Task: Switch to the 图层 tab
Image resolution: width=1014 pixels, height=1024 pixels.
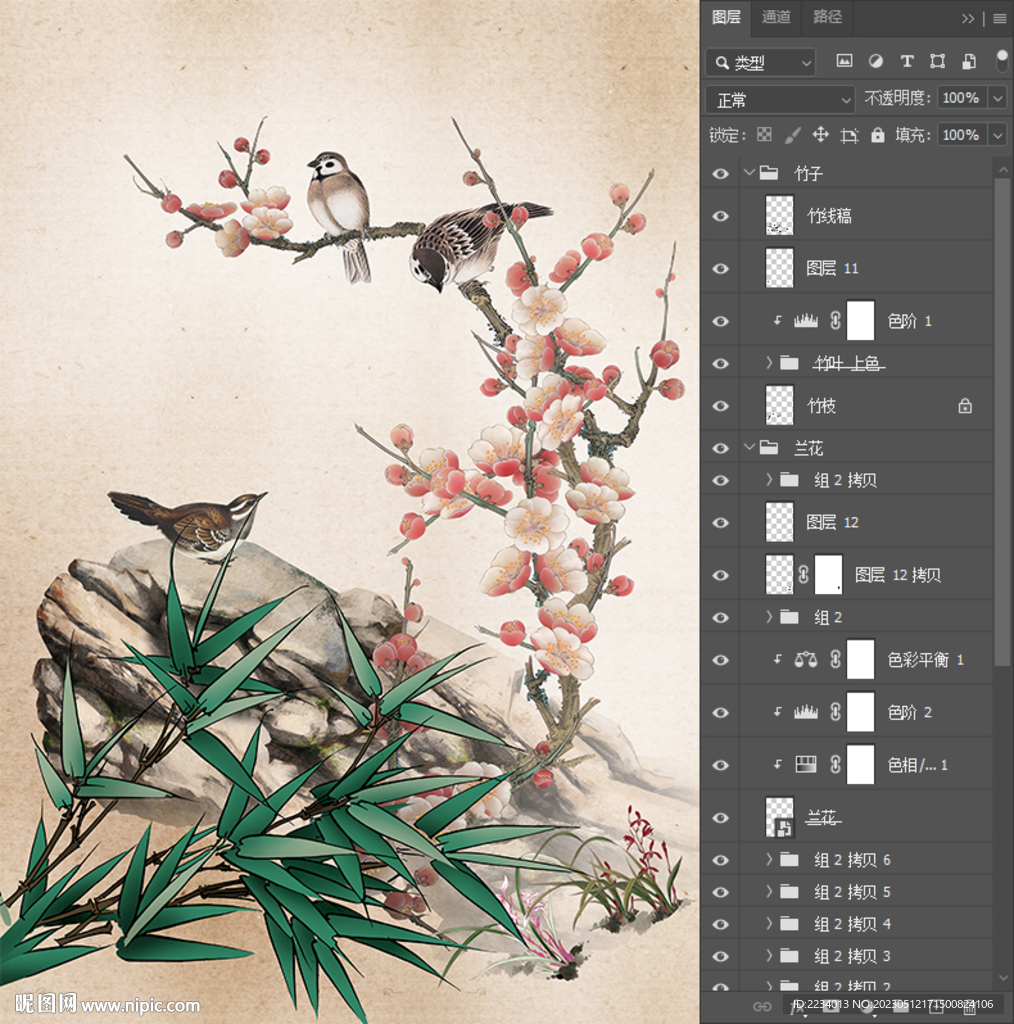Action: point(726,17)
